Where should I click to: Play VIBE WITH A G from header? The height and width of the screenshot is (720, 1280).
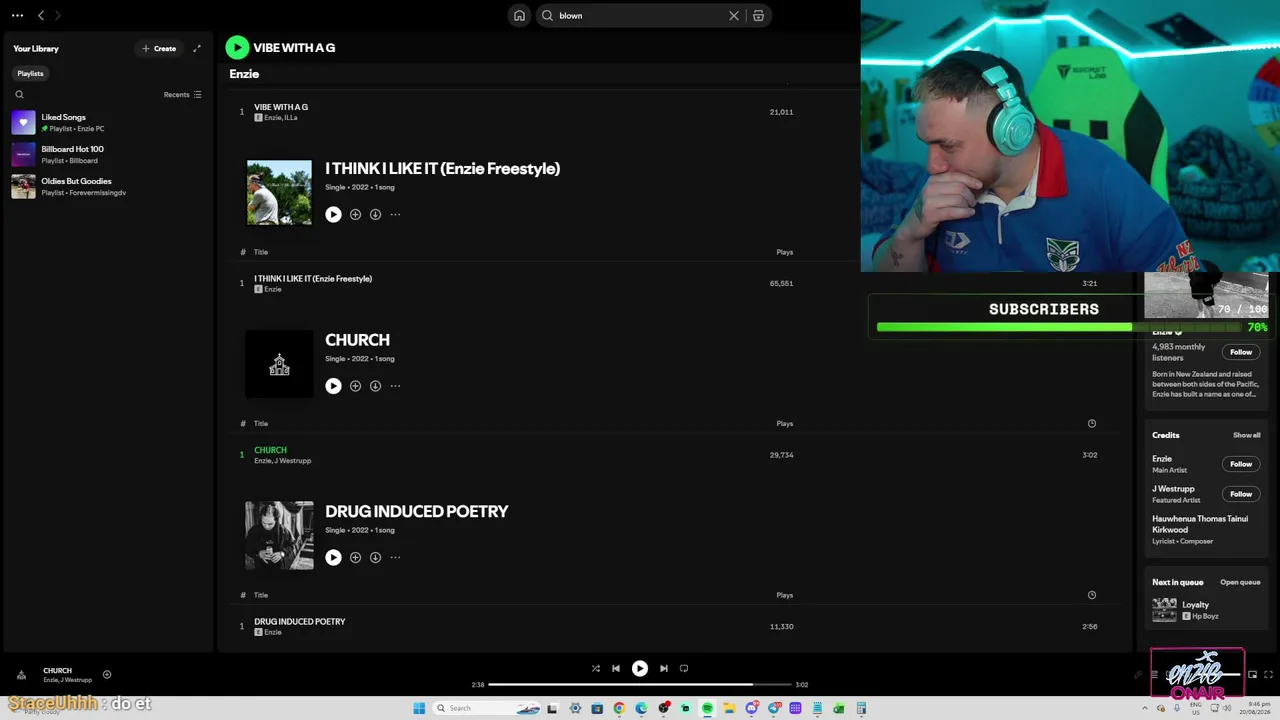pos(237,47)
